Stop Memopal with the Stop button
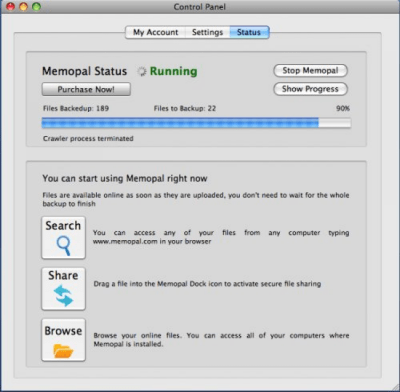400x392 pixels. pyautogui.click(x=310, y=71)
